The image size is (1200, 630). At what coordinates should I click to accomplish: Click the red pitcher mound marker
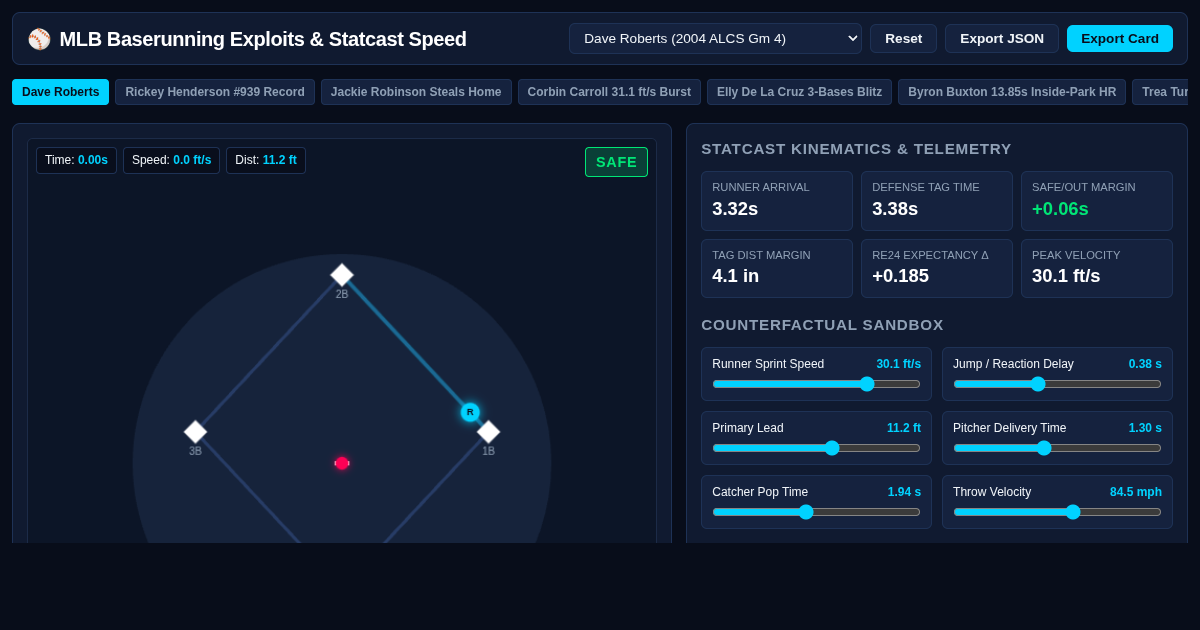click(x=342, y=463)
